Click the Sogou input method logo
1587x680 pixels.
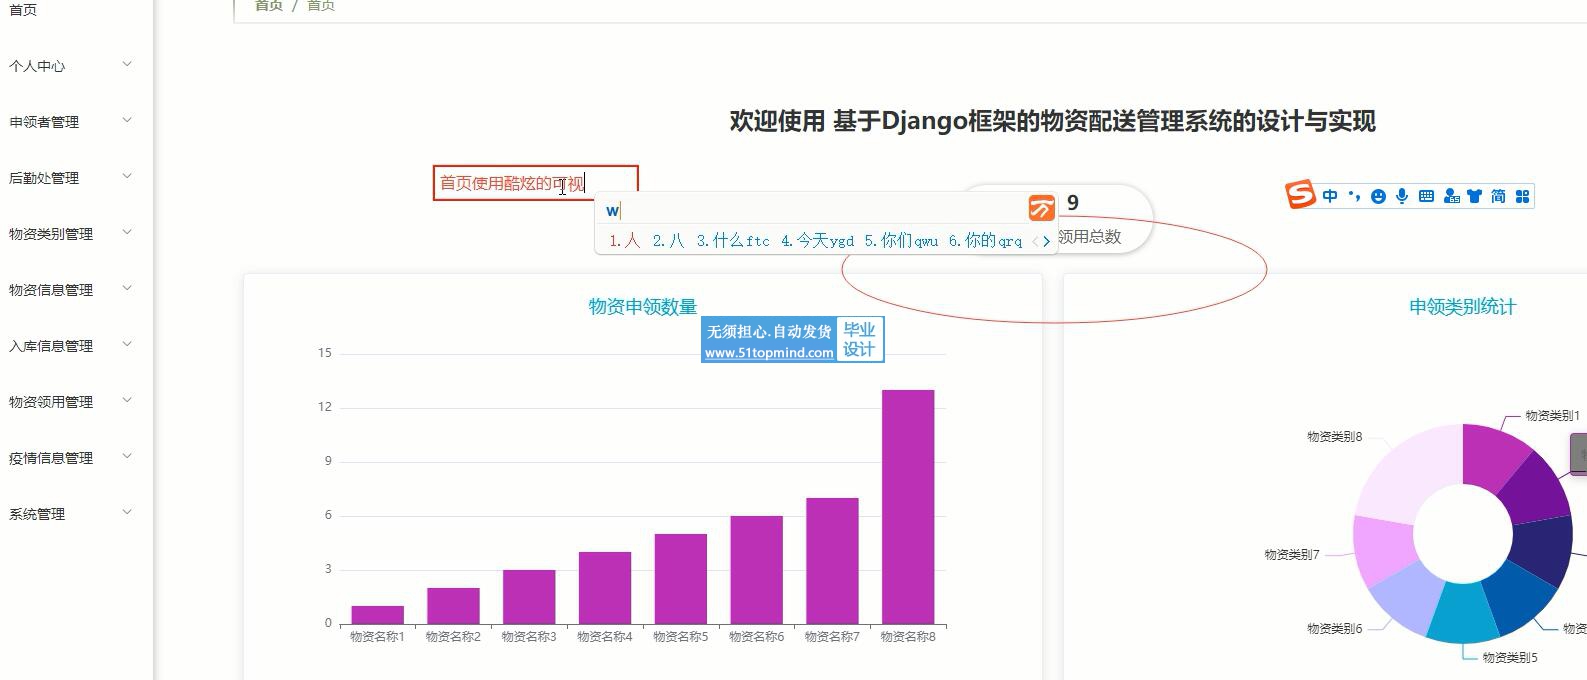(x=1300, y=195)
